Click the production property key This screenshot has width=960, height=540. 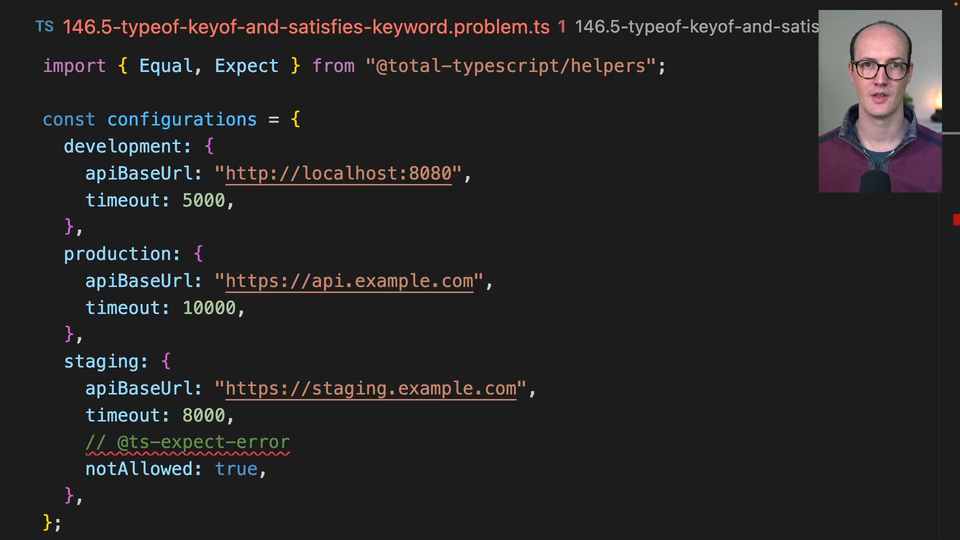(117, 254)
